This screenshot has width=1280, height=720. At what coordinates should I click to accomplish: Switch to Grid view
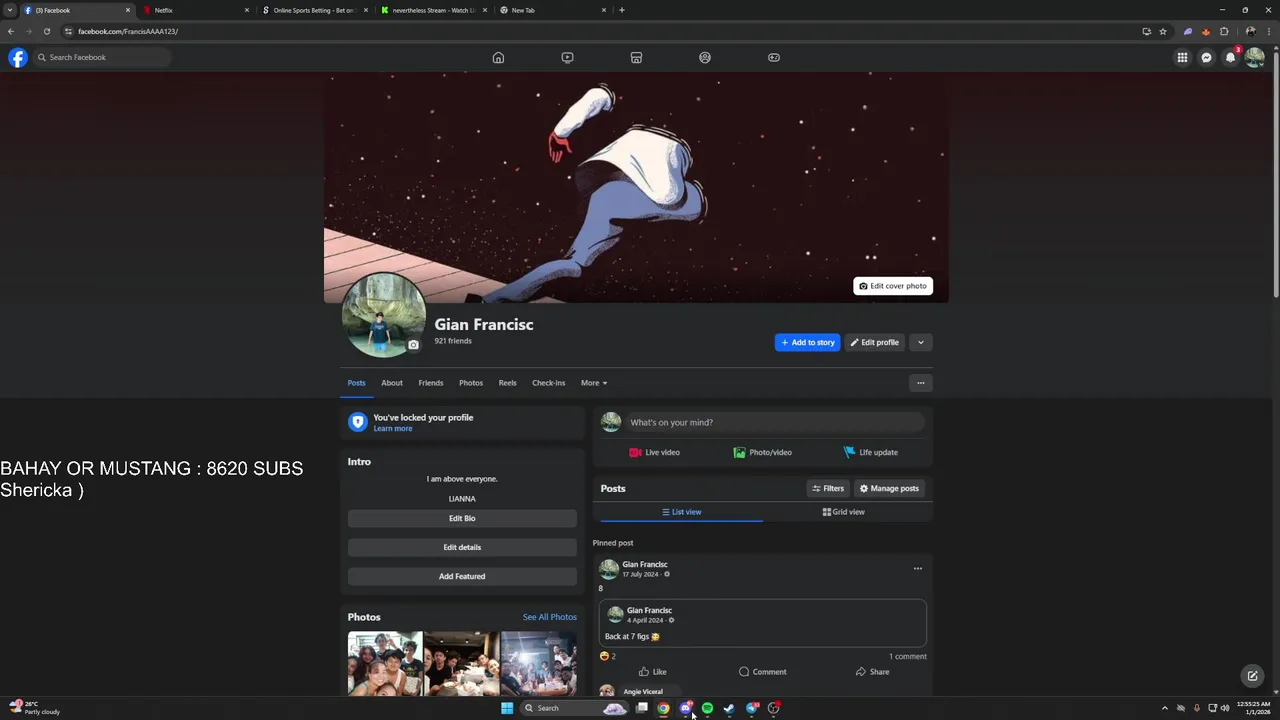[x=844, y=512]
